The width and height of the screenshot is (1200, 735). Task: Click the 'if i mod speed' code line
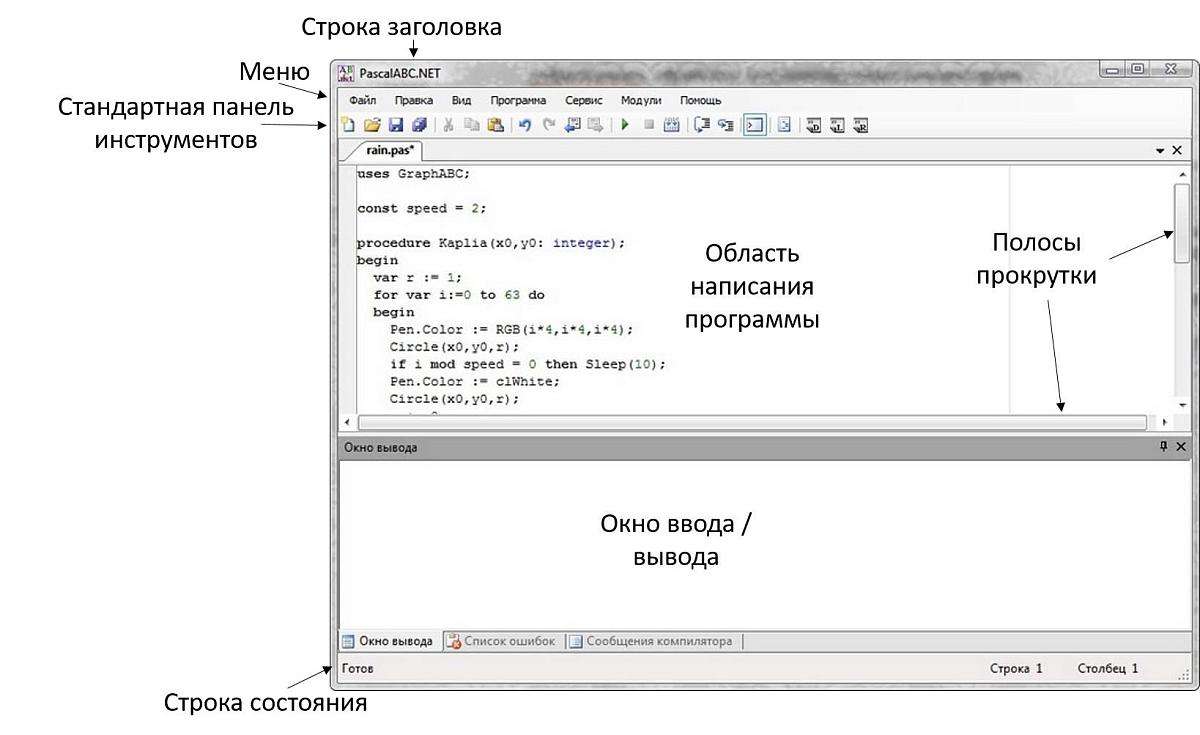click(x=528, y=364)
